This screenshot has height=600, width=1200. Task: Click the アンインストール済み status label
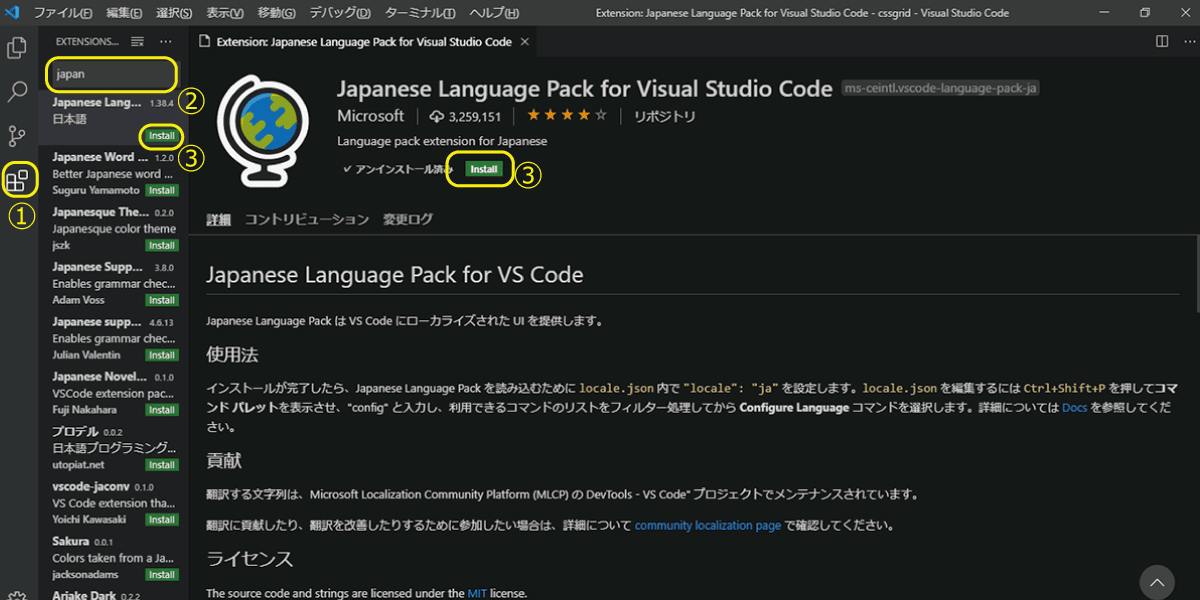(397, 169)
